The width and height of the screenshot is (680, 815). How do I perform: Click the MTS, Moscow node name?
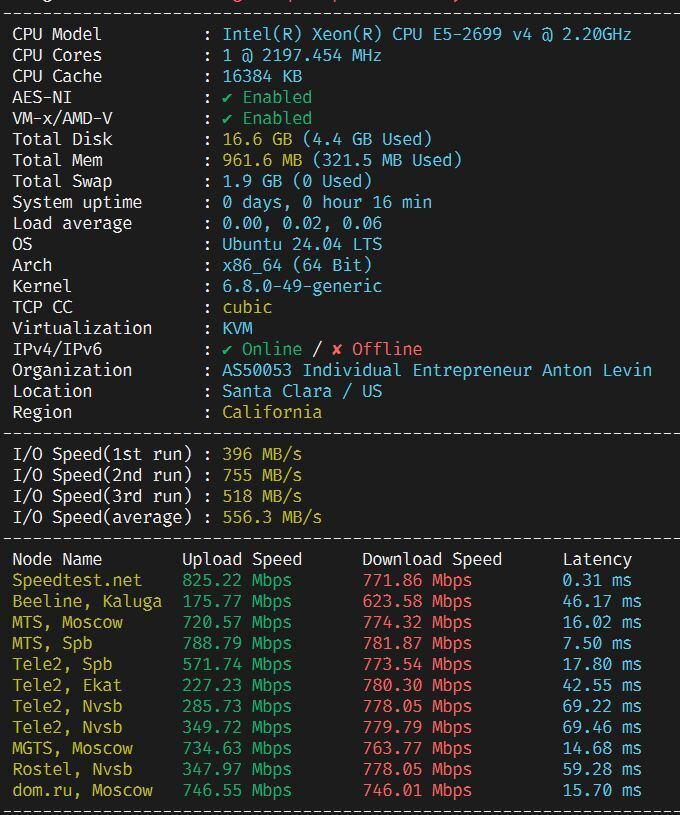[x=67, y=622]
